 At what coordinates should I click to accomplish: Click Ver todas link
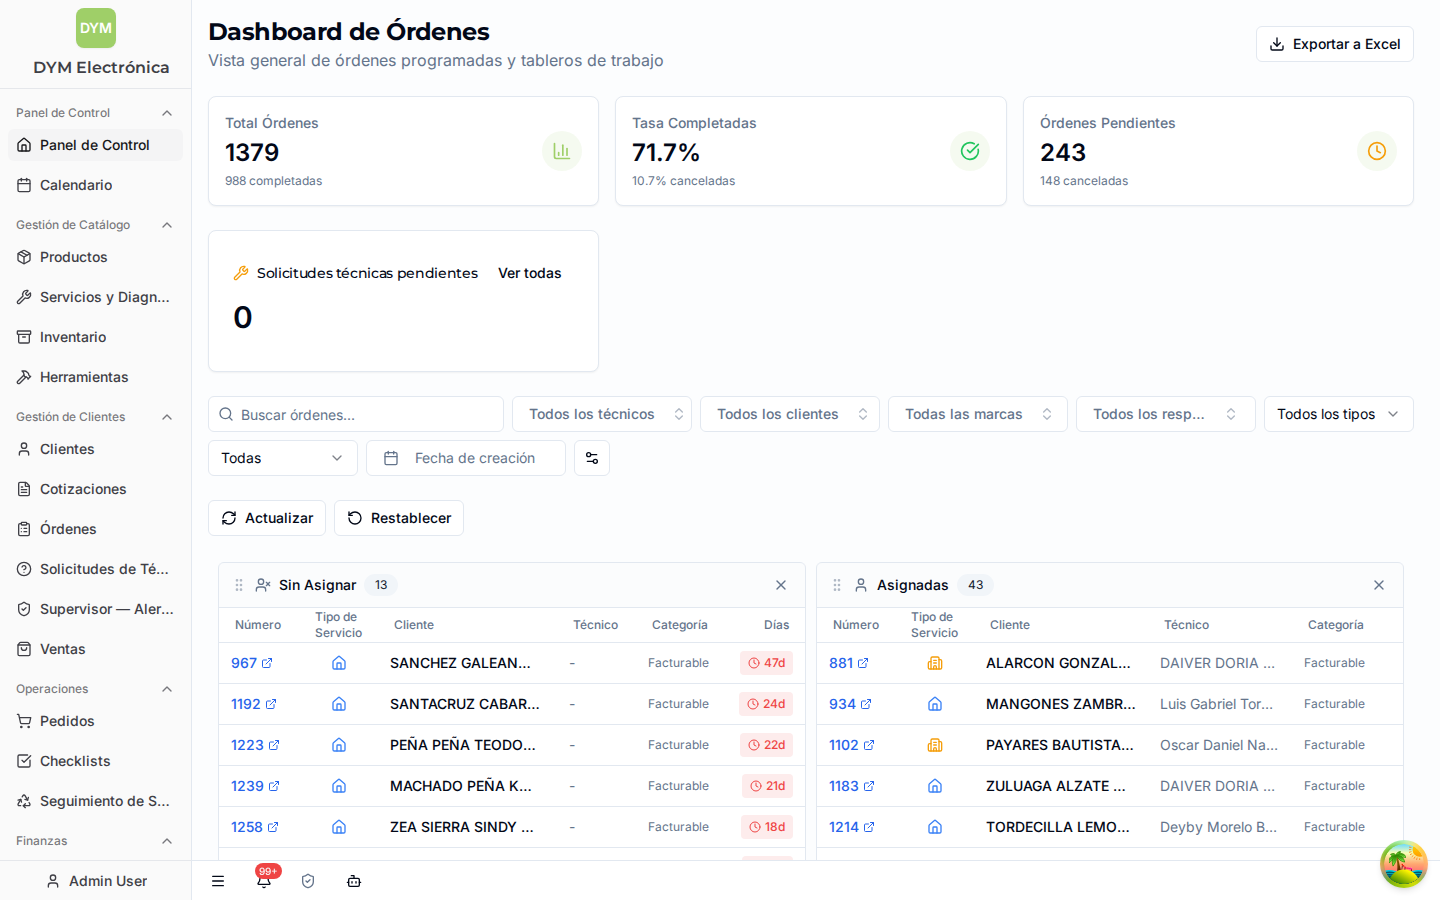click(530, 273)
